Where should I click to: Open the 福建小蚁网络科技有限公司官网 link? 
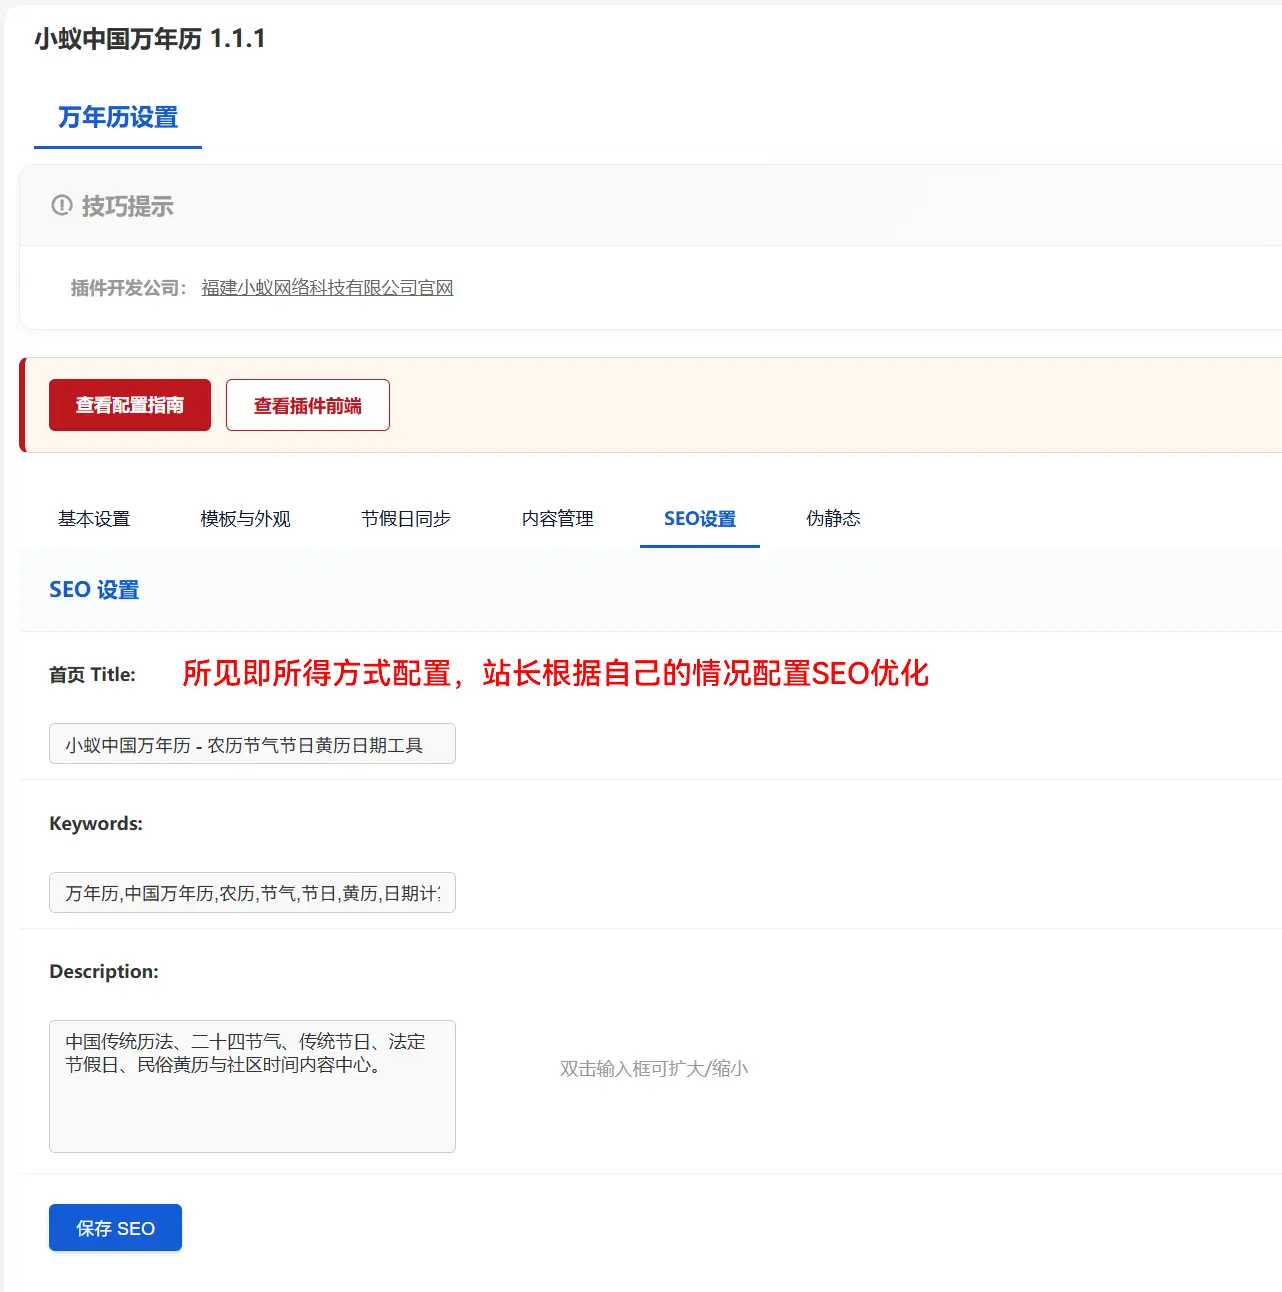(327, 288)
